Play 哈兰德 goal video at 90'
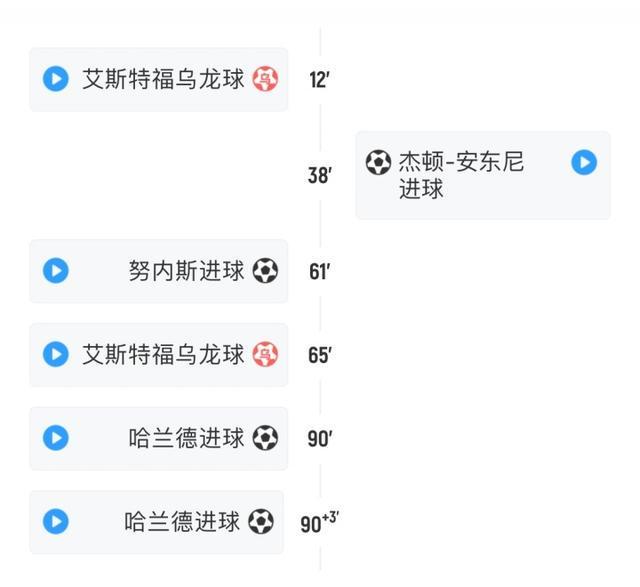 pyautogui.click(x=56, y=438)
